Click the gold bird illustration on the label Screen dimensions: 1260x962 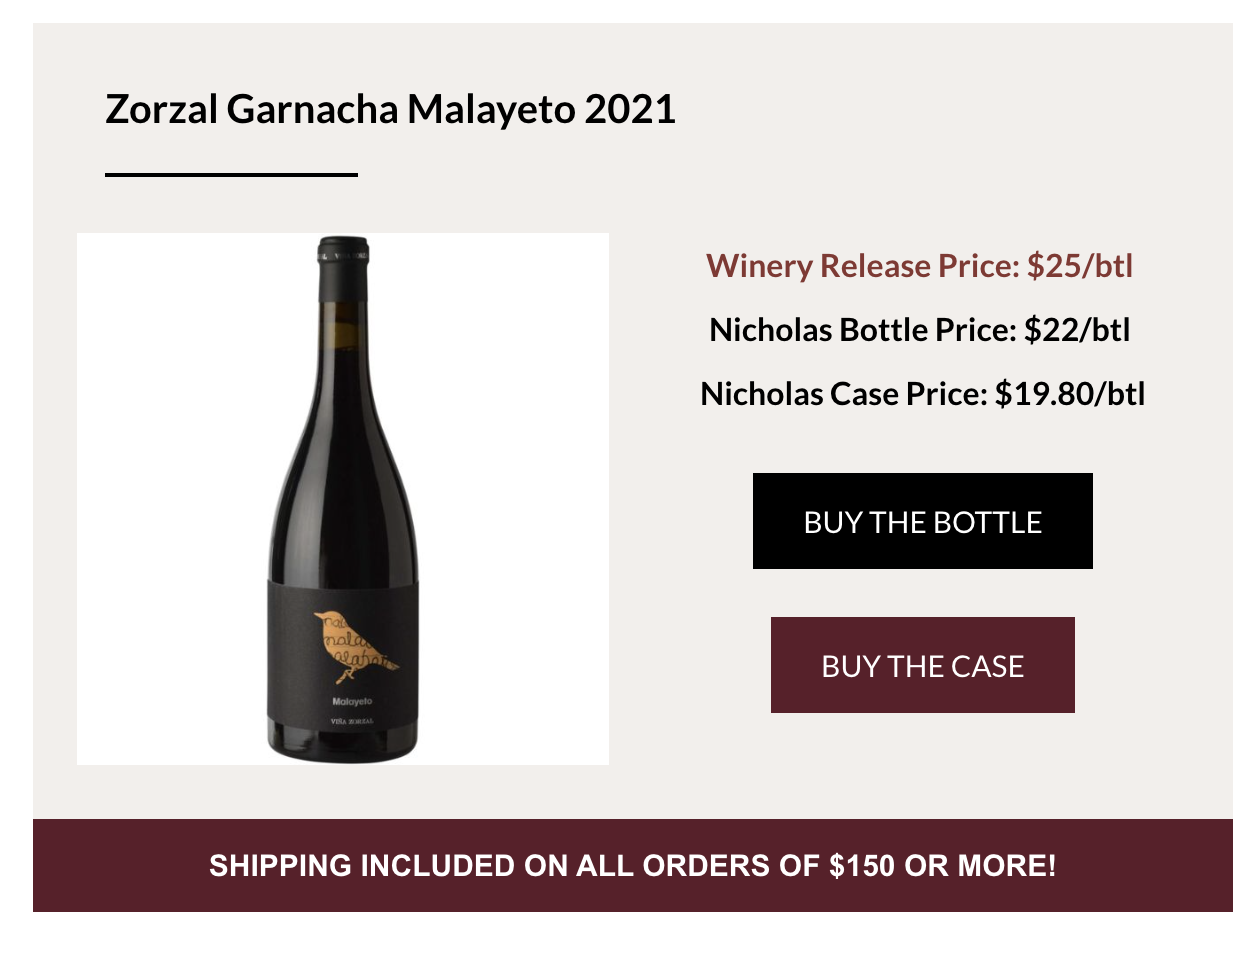pyautogui.click(x=350, y=646)
